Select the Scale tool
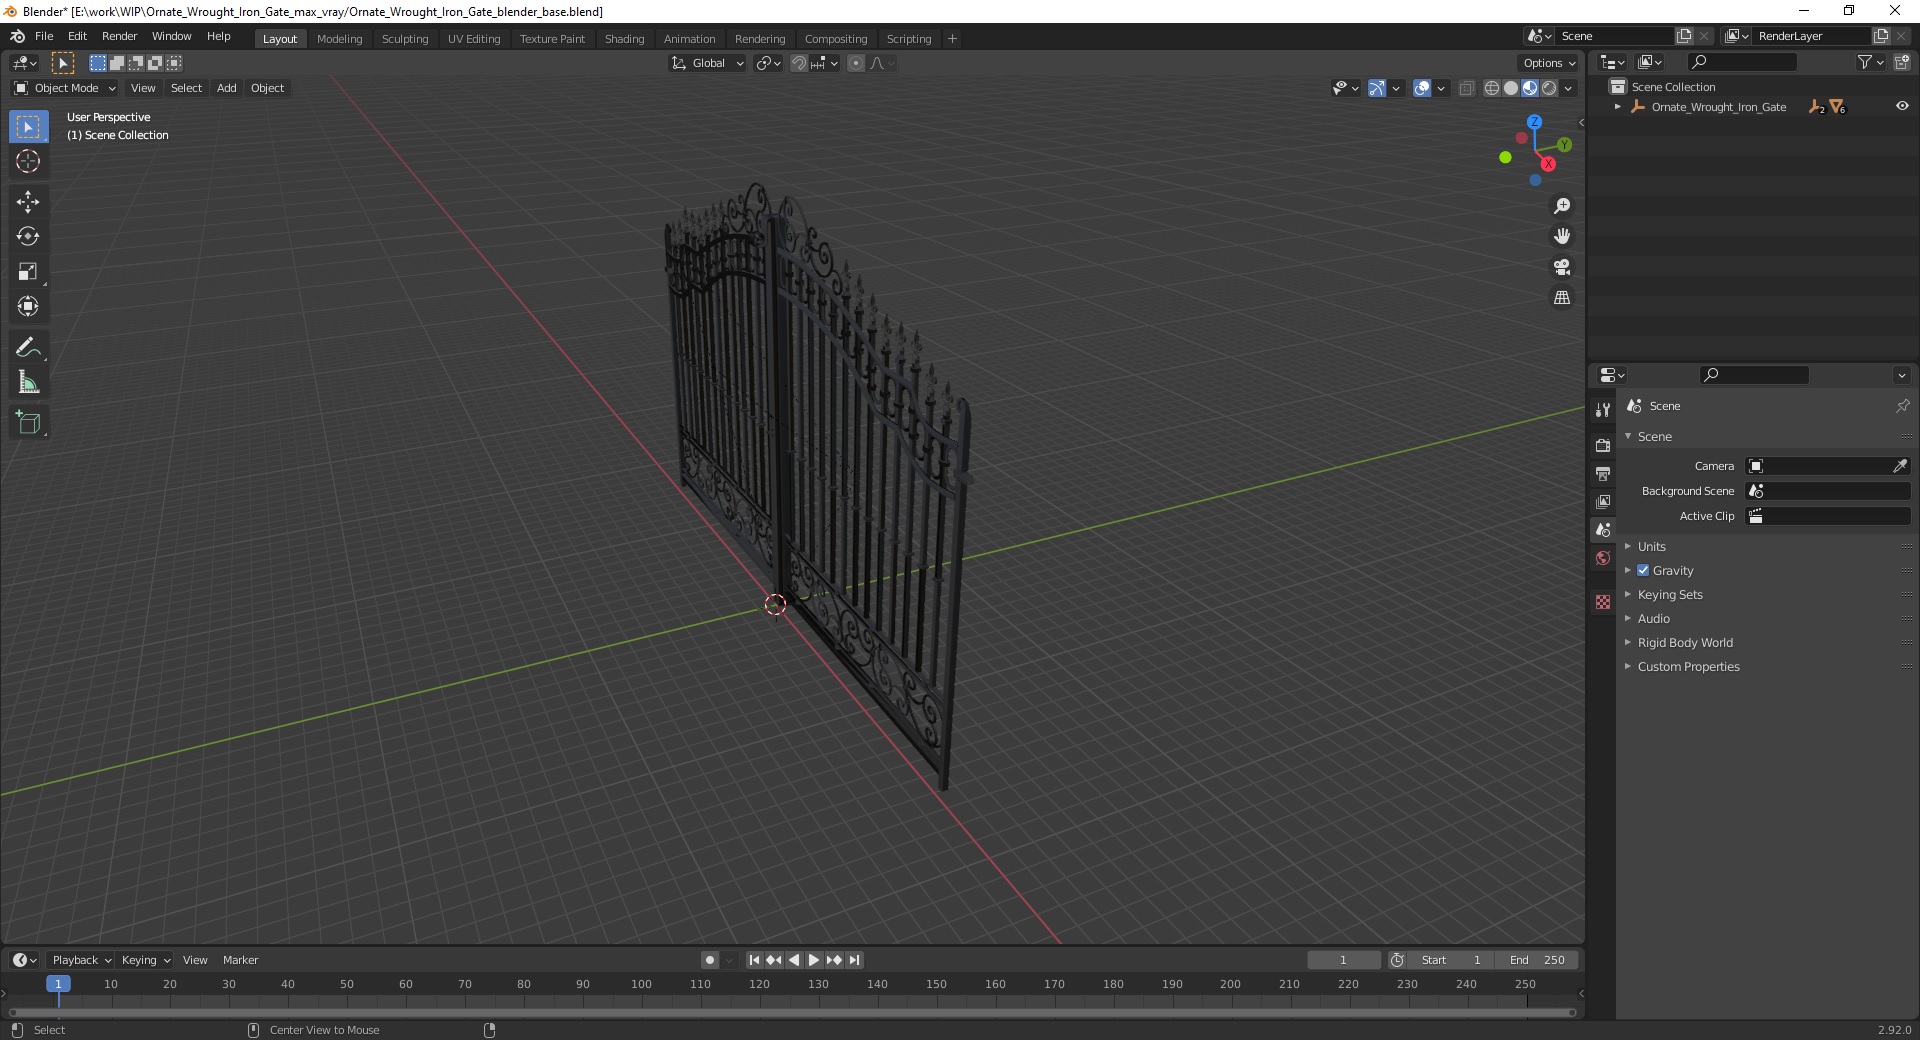This screenshot has height=1040, width=1920. (28, 271)
